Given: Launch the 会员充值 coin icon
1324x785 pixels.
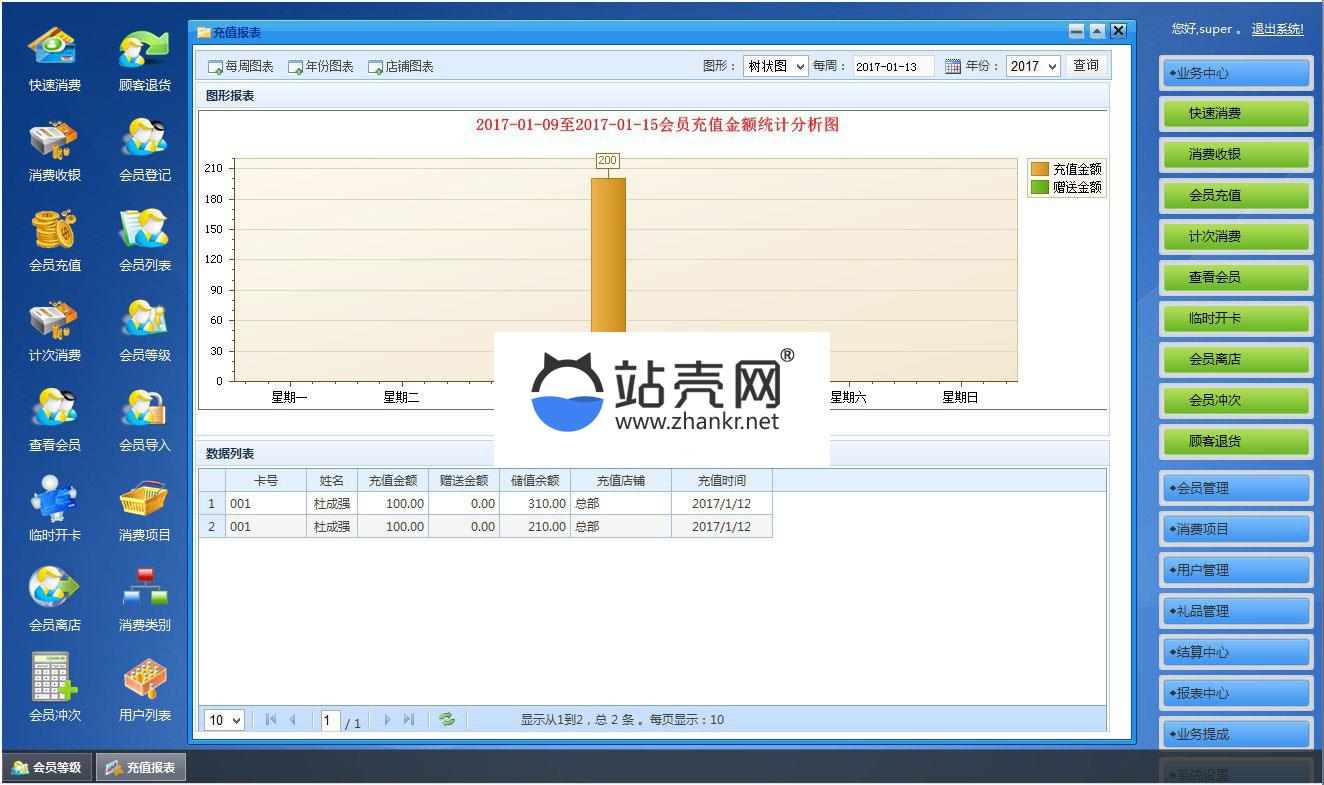Looking at the screenshot, I should point(54,232).
